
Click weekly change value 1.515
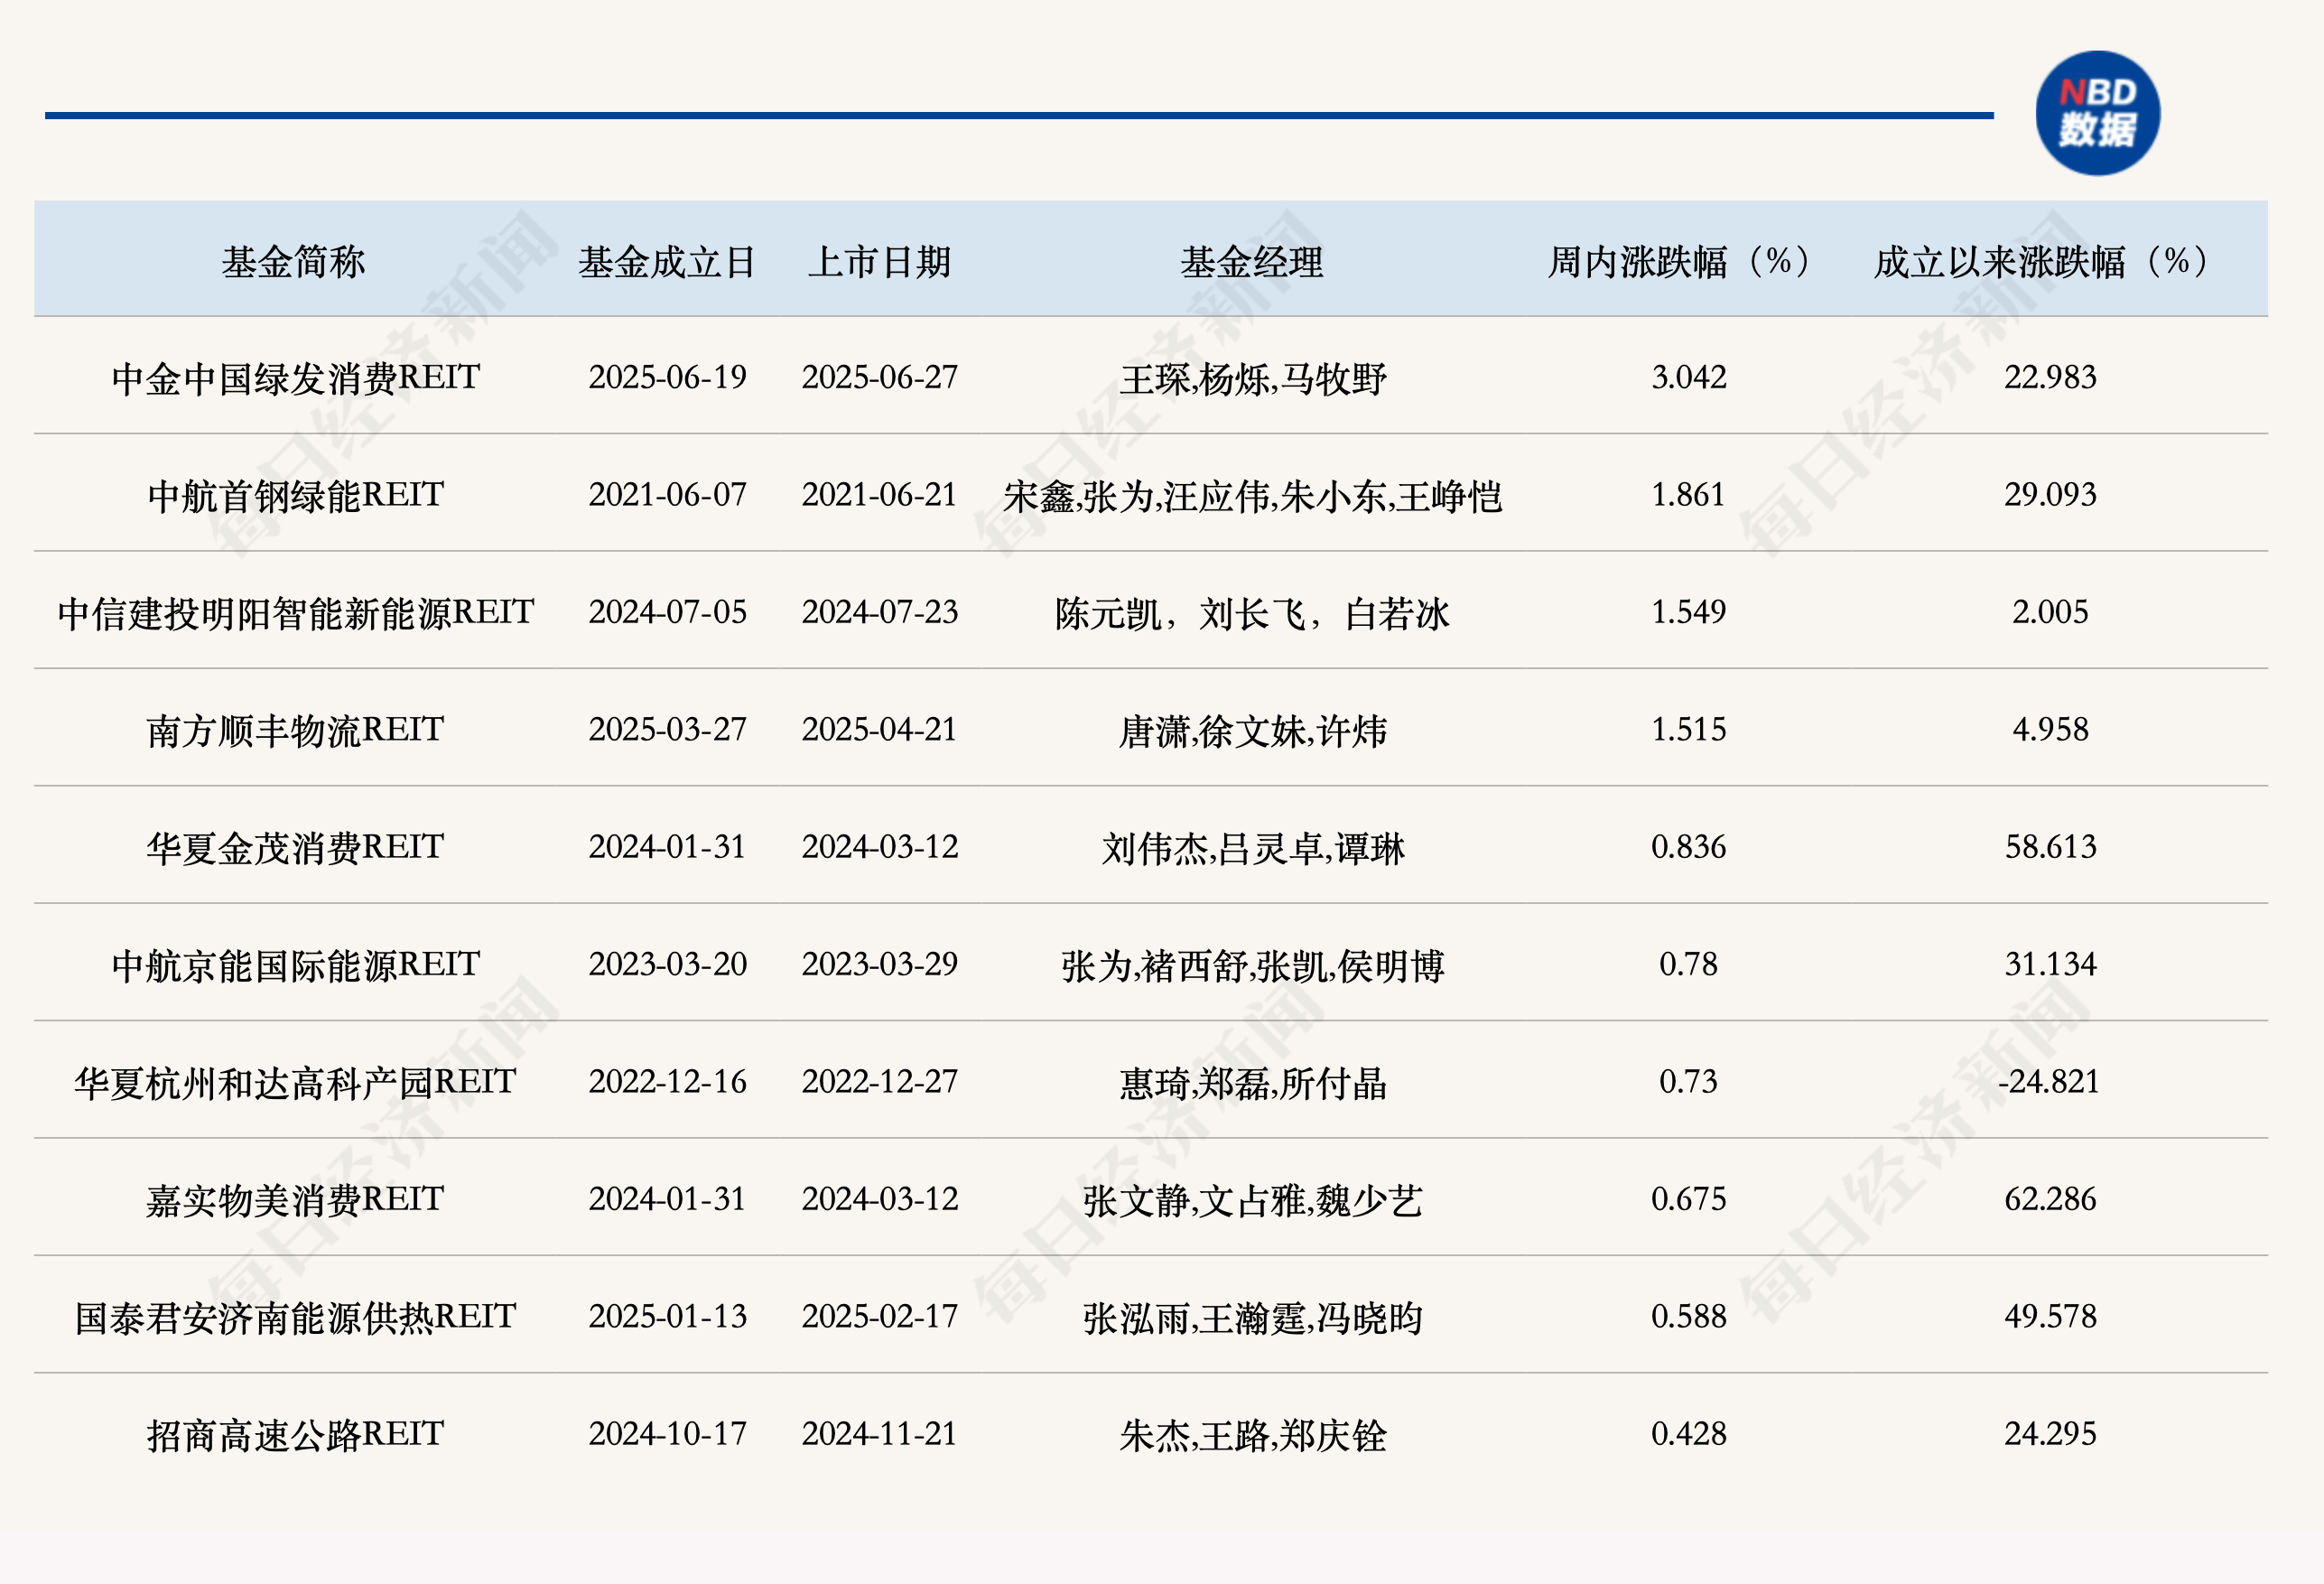pos(1689,729)
